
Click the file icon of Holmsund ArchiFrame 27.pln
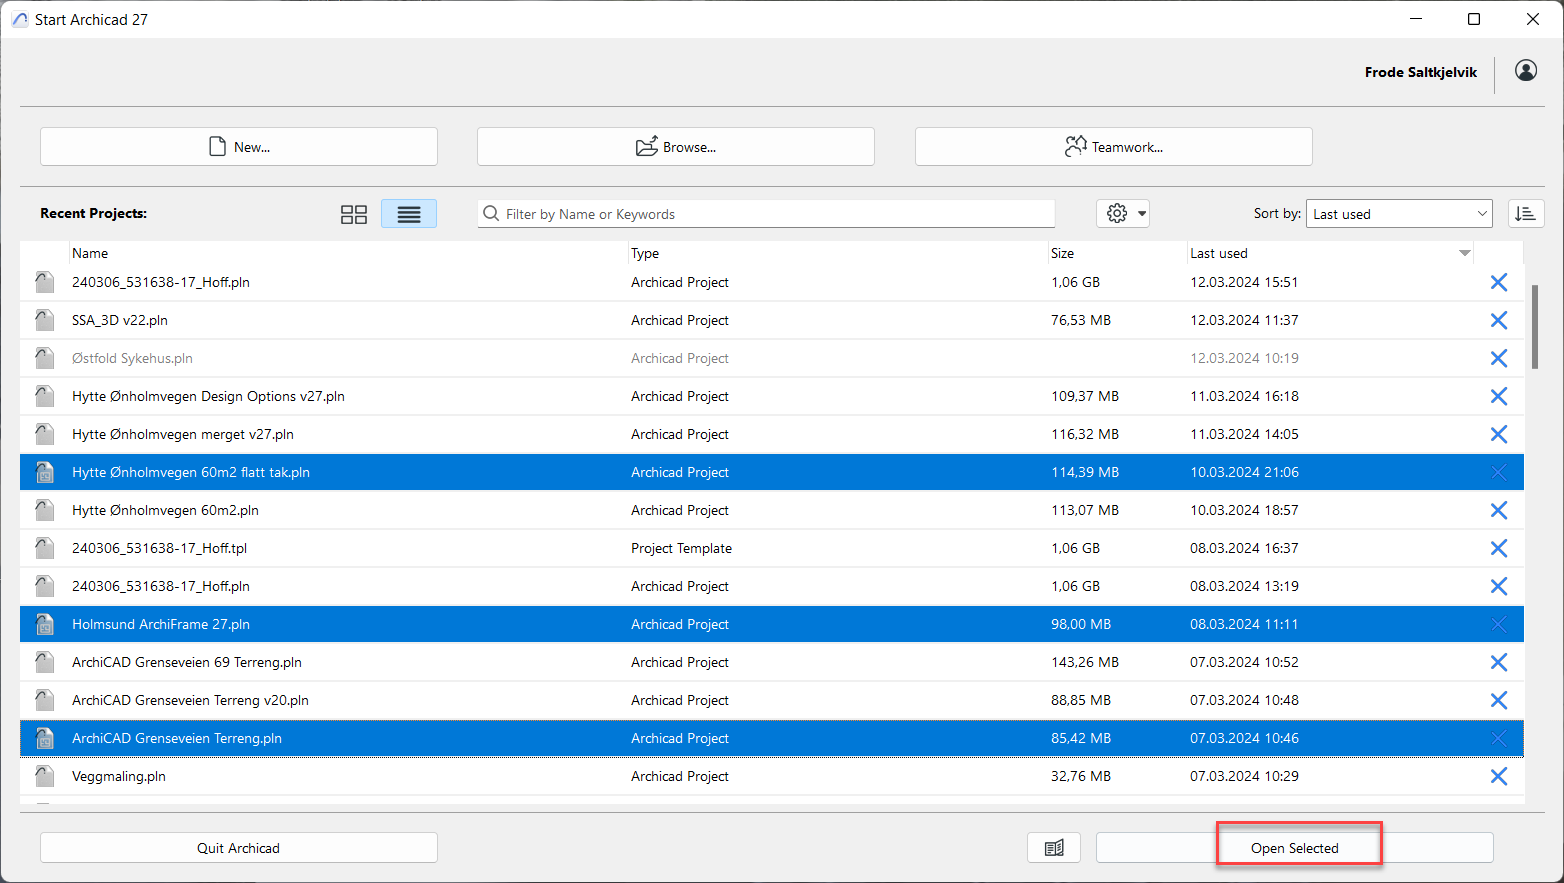click(45, 624)
